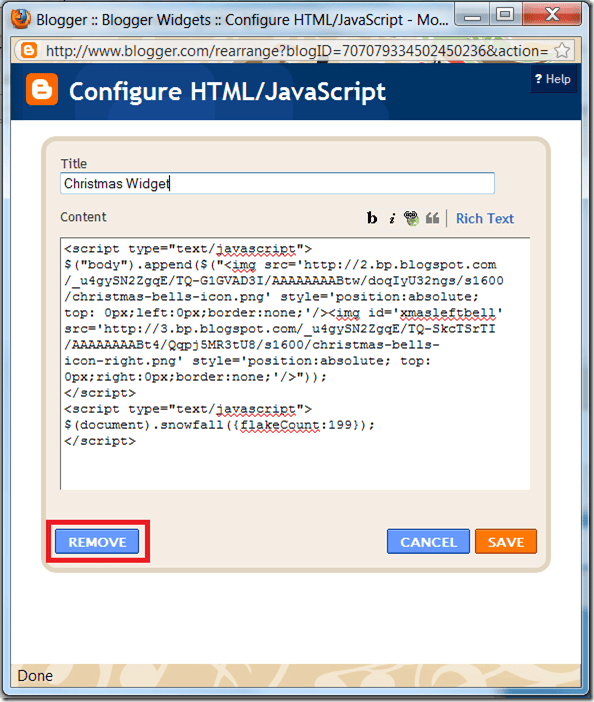Minimize the browser window
The height and width of the screenshot is (702, 594).
473,16
